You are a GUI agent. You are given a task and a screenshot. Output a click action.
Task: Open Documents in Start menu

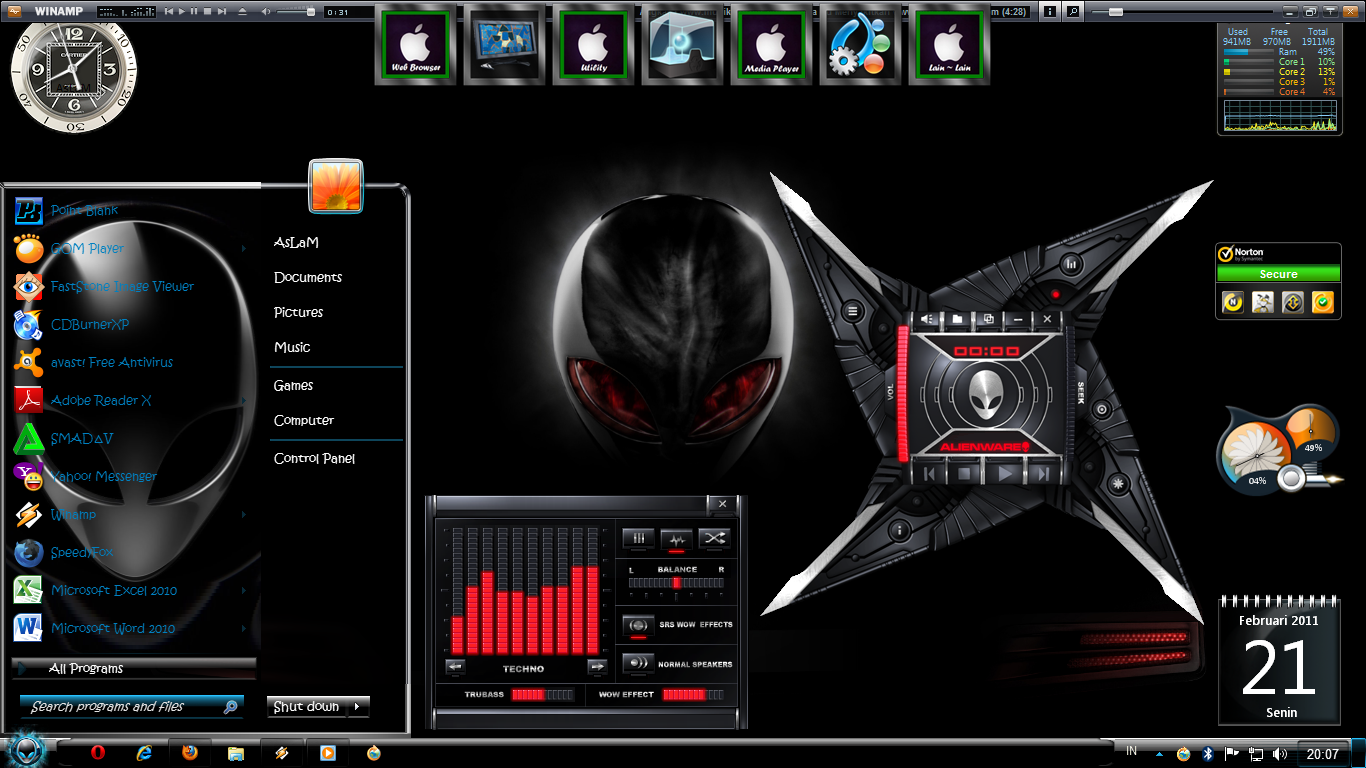pyautogui.click(x=308, y=277)
